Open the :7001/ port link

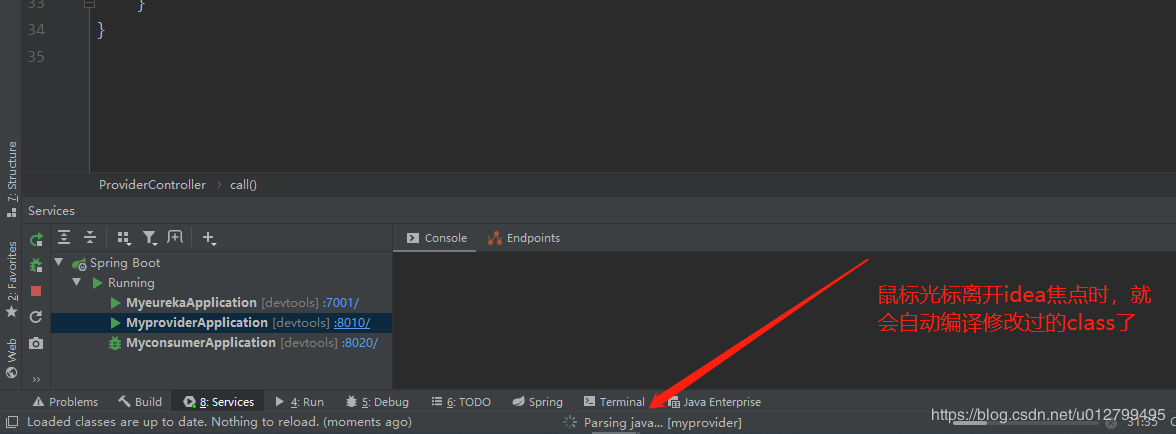pyautogui.click(x=340, y=303)
